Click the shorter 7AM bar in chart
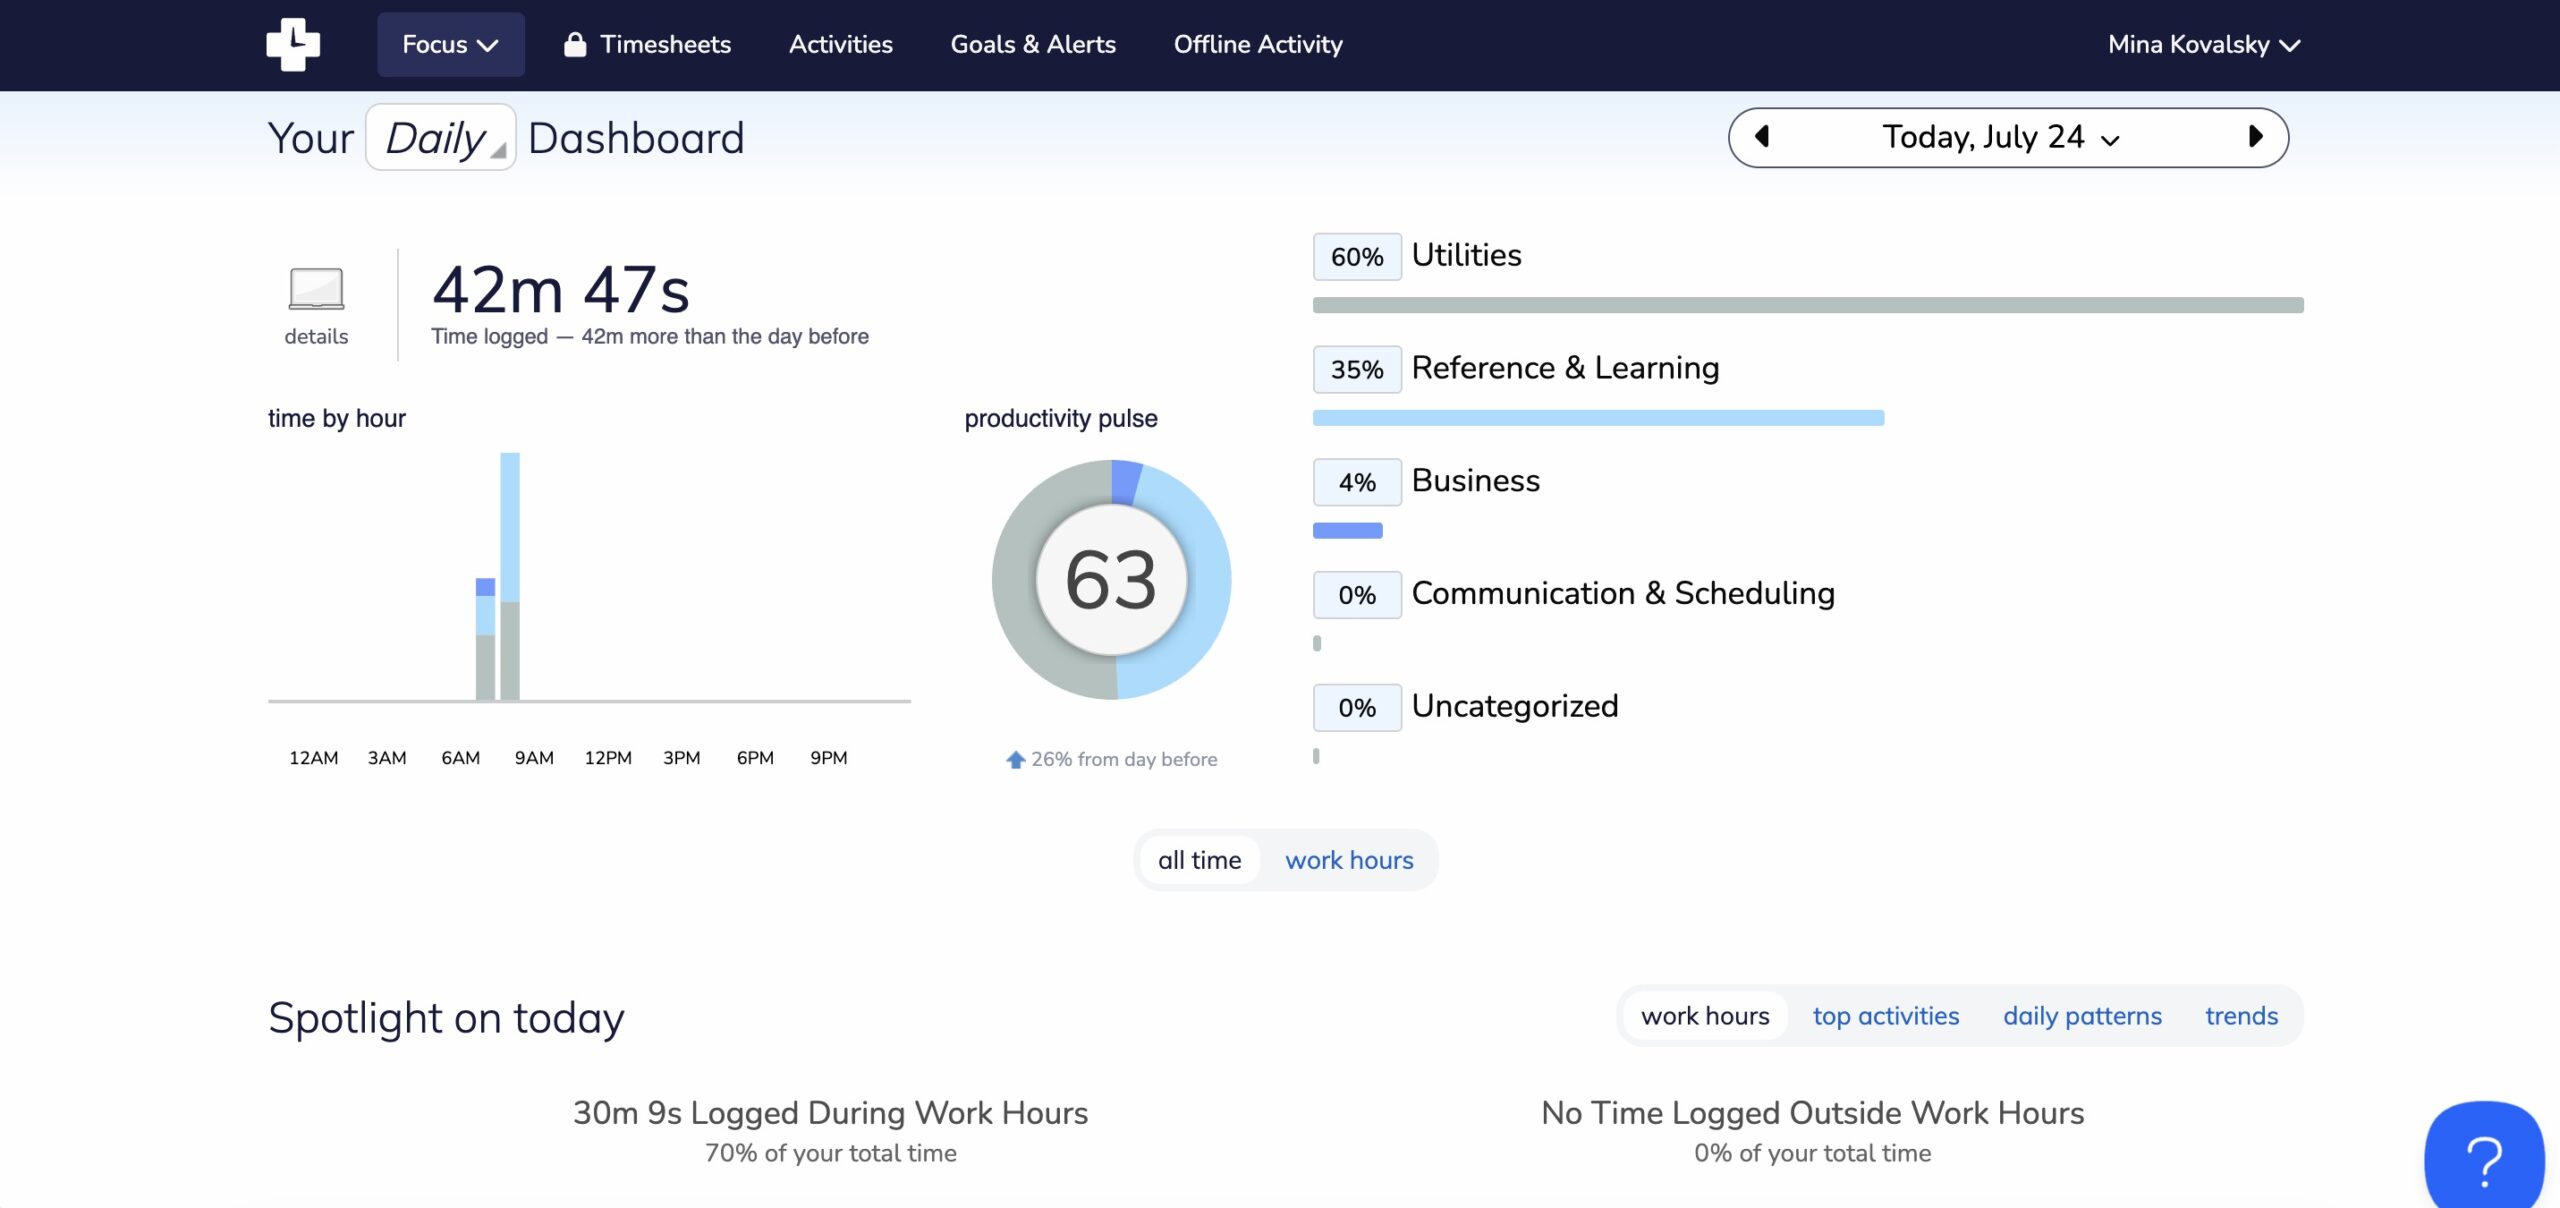The height and width of the screenshot is (1208, 2560). pyautogui.click(x=485, y=638)
